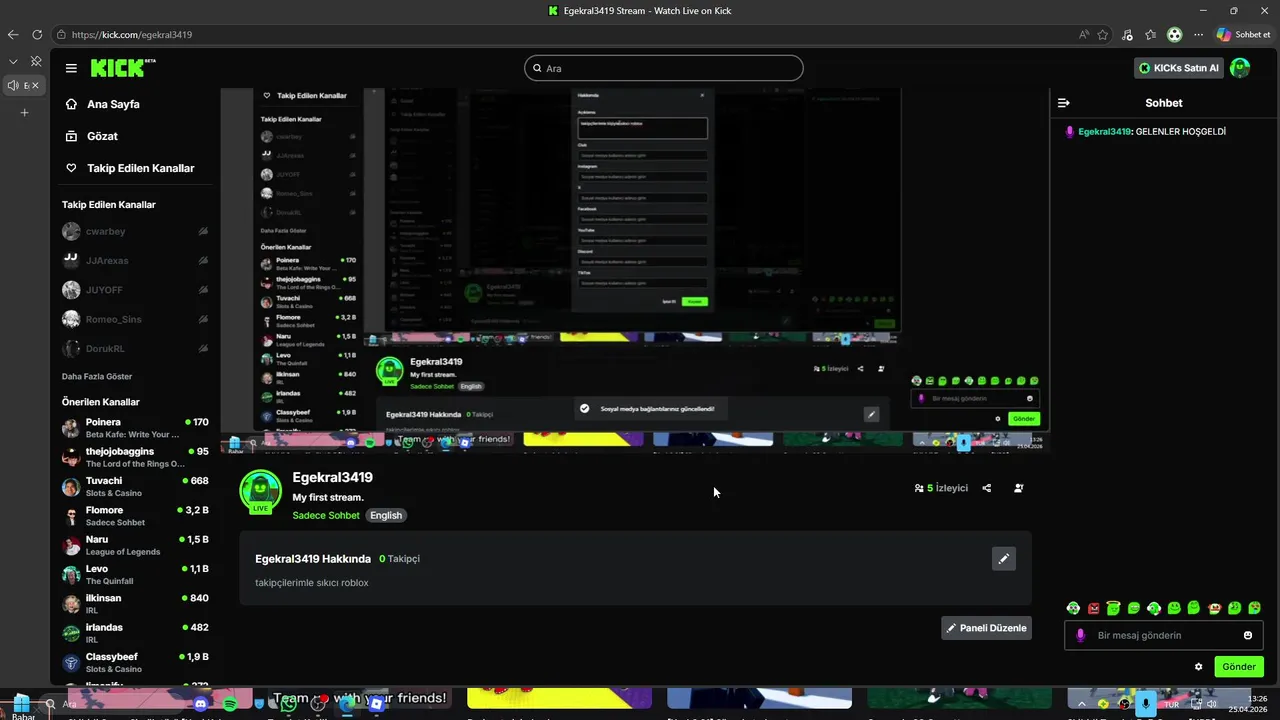Open the Discord taskbar icon
The width and height of the screenshot is (1280, 720).
201,704
